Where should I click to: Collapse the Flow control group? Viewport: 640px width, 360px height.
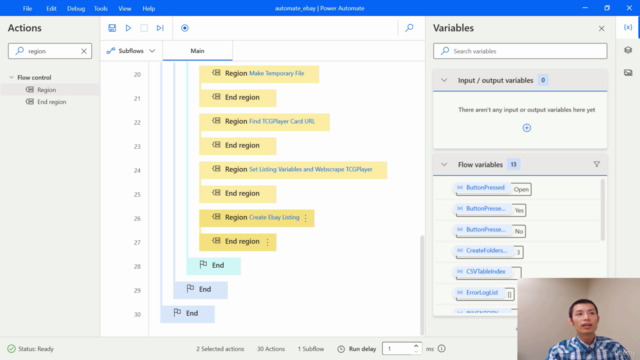click(11, 77)
